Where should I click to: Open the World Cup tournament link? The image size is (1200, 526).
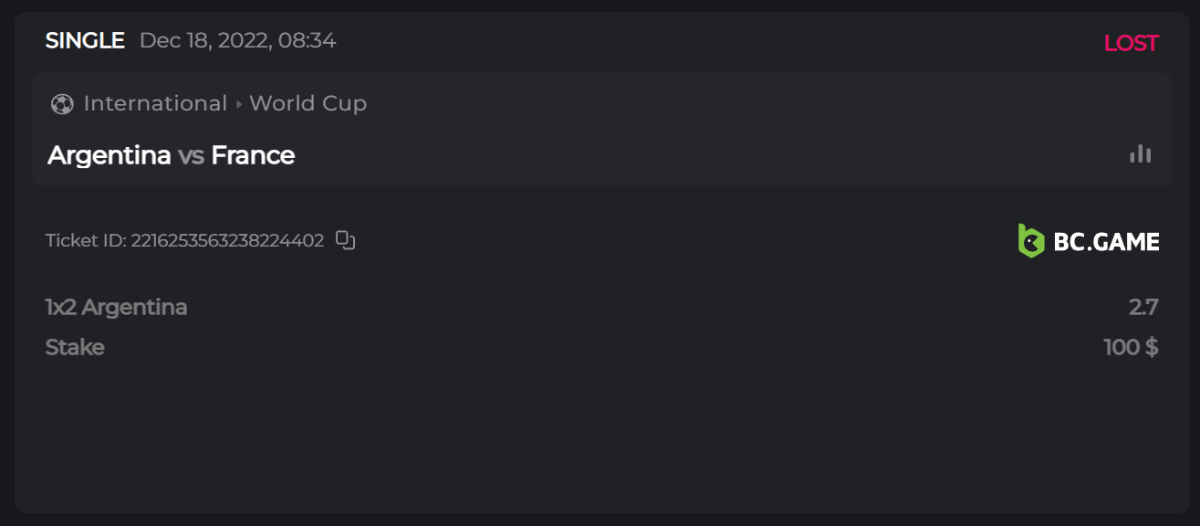click(308, 104)
